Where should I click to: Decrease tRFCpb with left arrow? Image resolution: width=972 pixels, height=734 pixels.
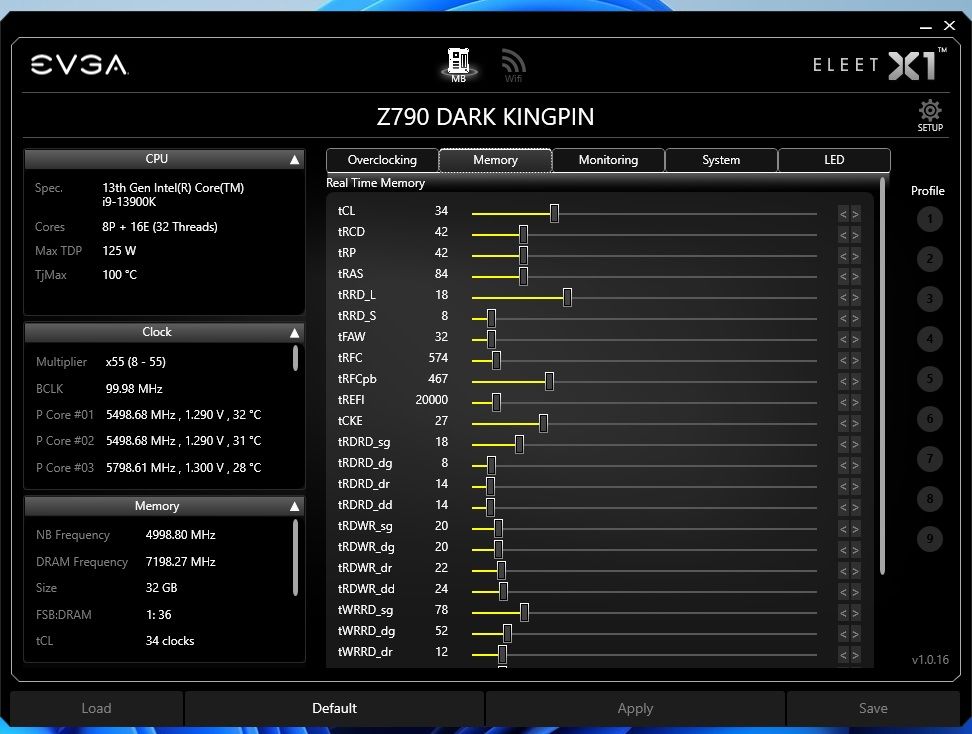click(843, 382)
